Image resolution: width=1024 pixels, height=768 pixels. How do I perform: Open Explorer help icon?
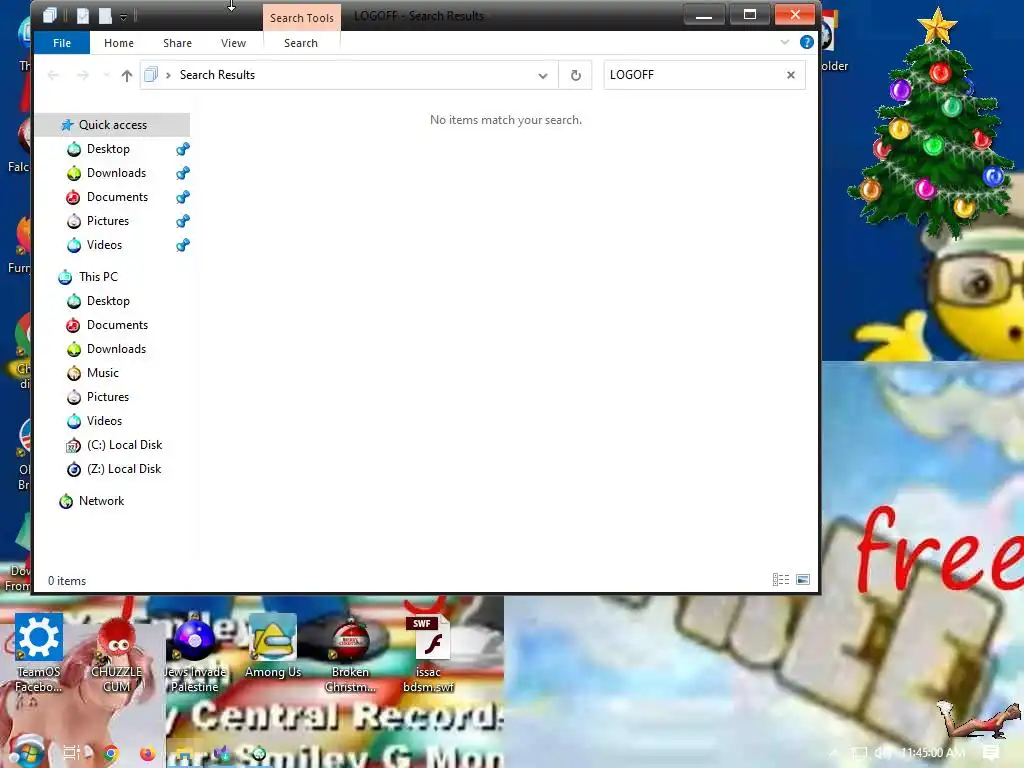[807, 42]
